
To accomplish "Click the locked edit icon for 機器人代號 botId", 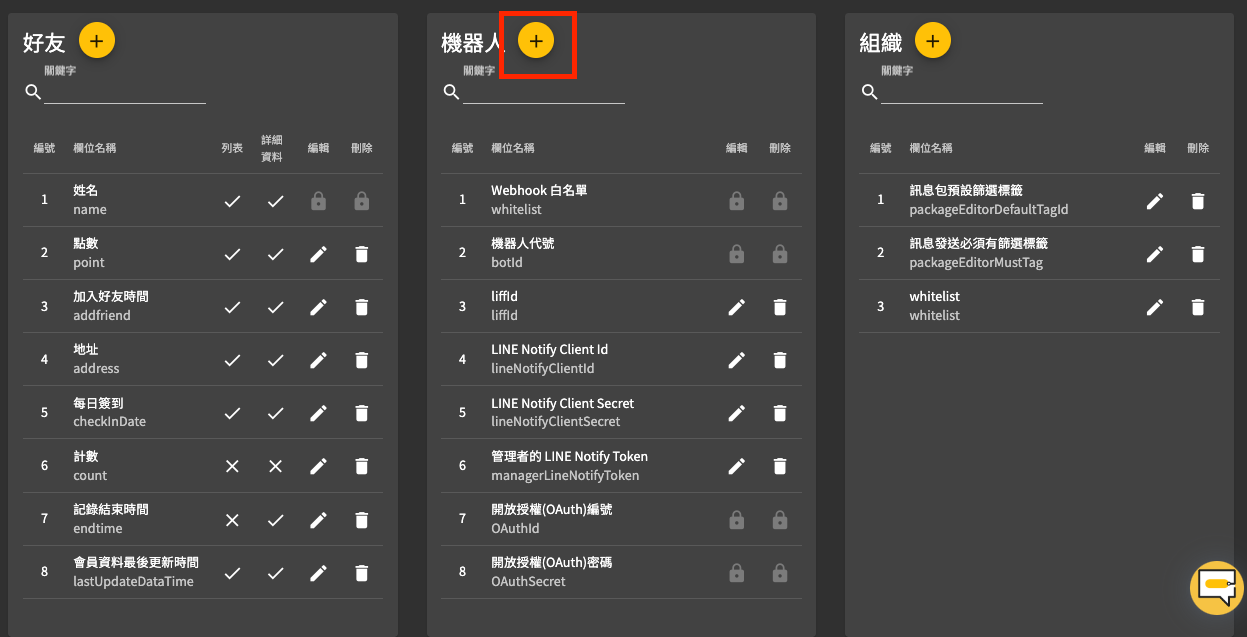I will [x=737, y=254].
